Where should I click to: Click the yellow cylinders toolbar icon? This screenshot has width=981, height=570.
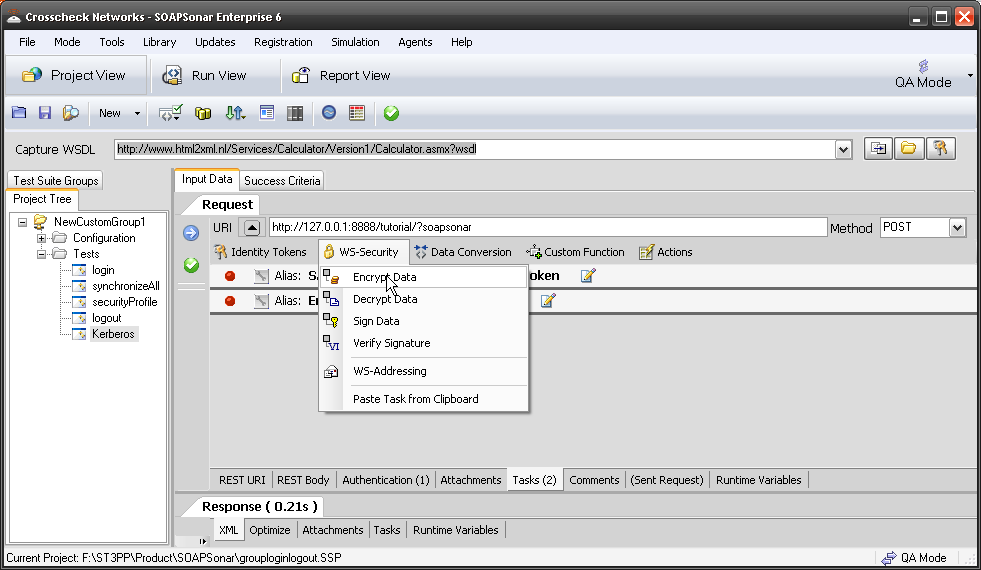point(203,113)
